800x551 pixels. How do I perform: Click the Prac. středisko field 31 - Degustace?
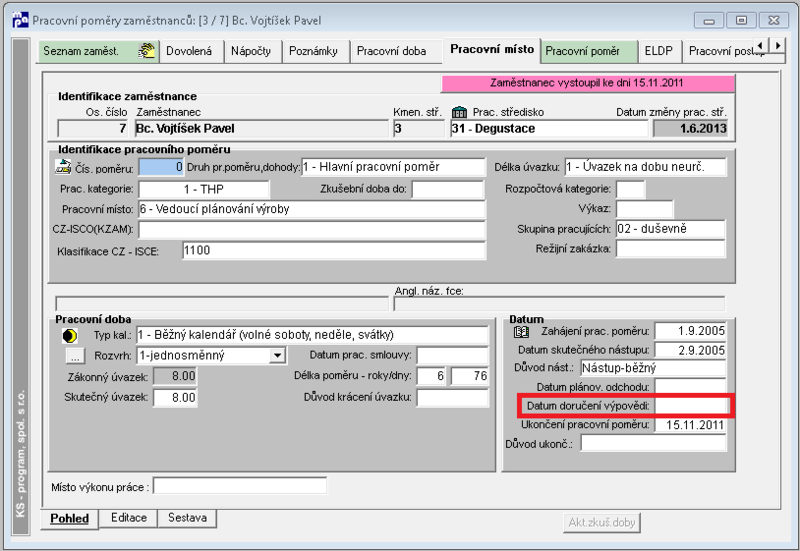(x=548, y=129)
